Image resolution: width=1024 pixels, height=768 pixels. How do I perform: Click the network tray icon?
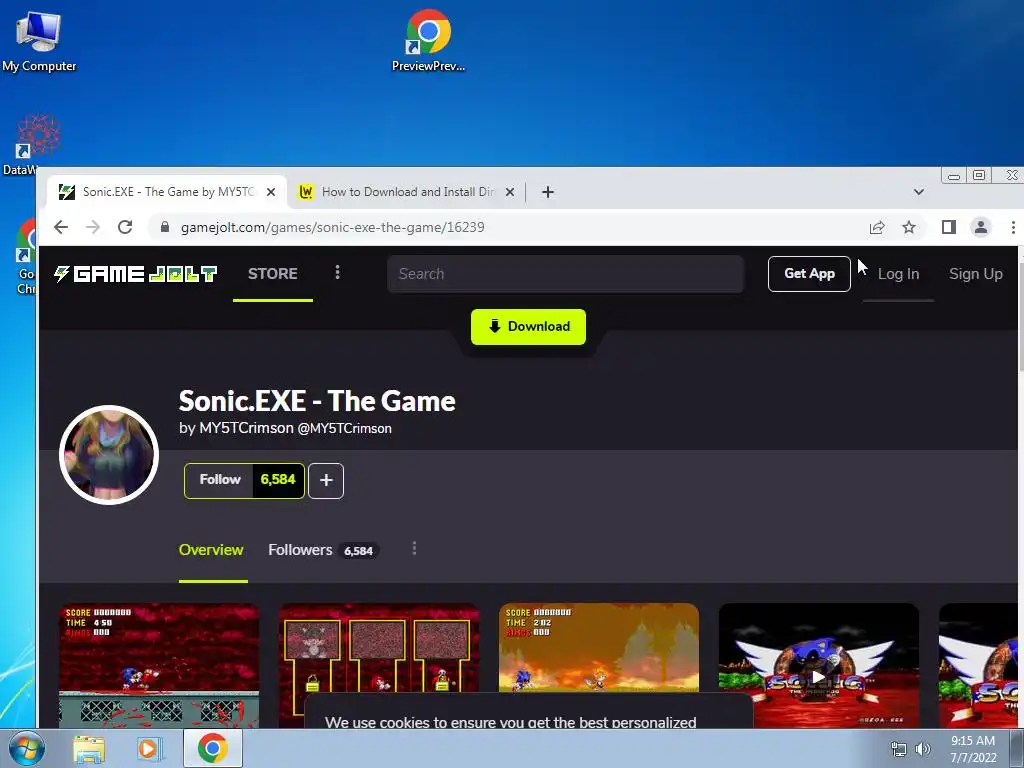point(899,749)
